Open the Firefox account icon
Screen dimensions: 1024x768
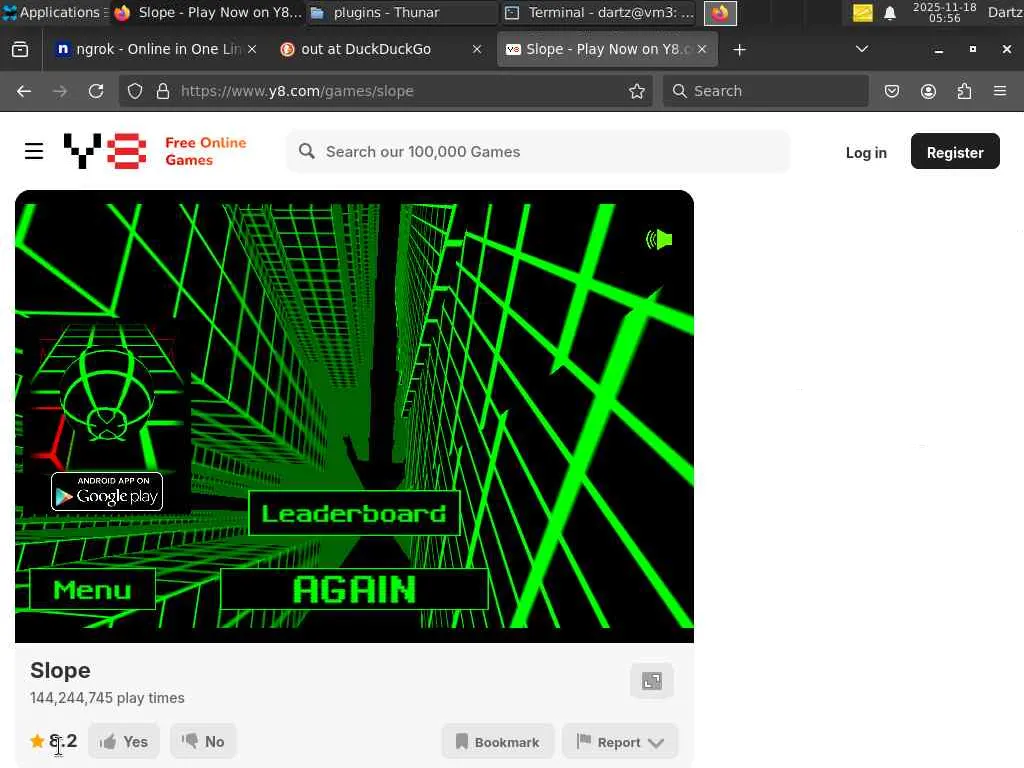928,91
